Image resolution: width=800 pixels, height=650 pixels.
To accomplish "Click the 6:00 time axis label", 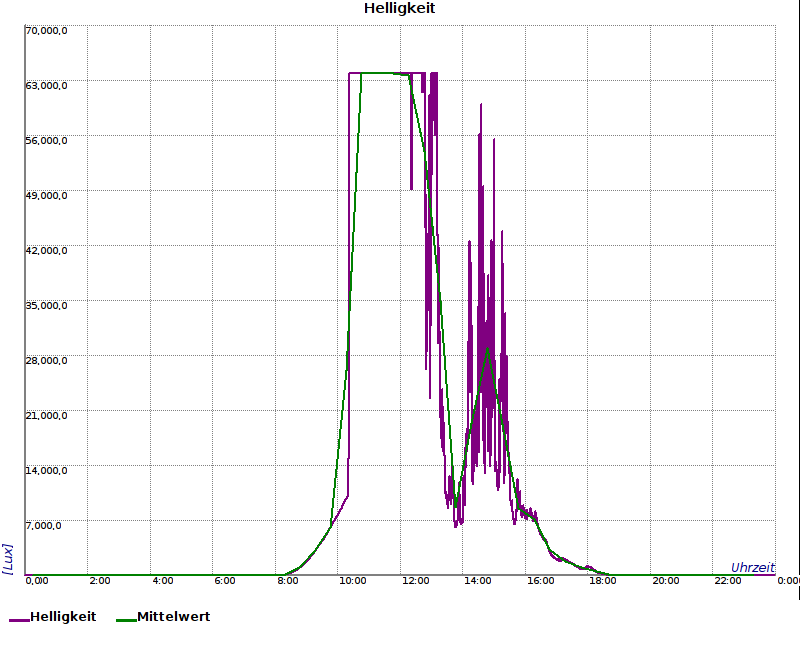I will (224, 581).
